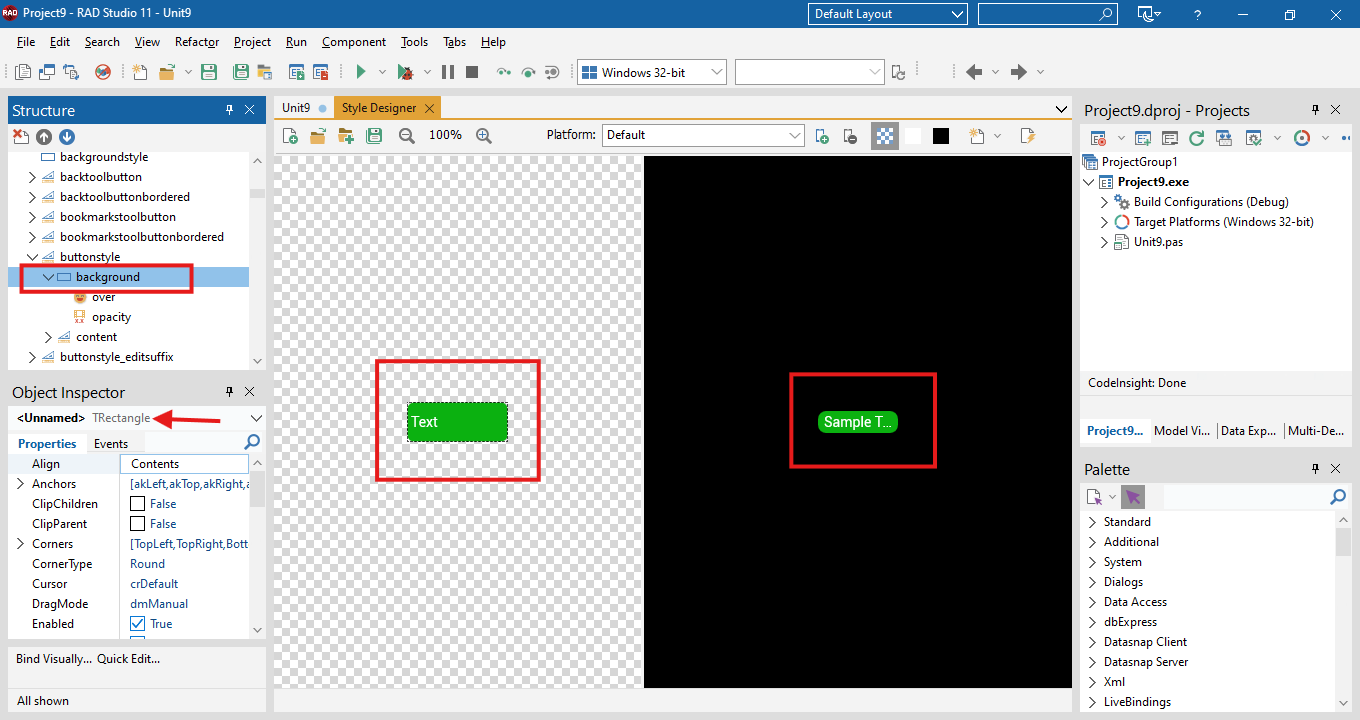Click the Remove platform icon

tap(850, 135)
